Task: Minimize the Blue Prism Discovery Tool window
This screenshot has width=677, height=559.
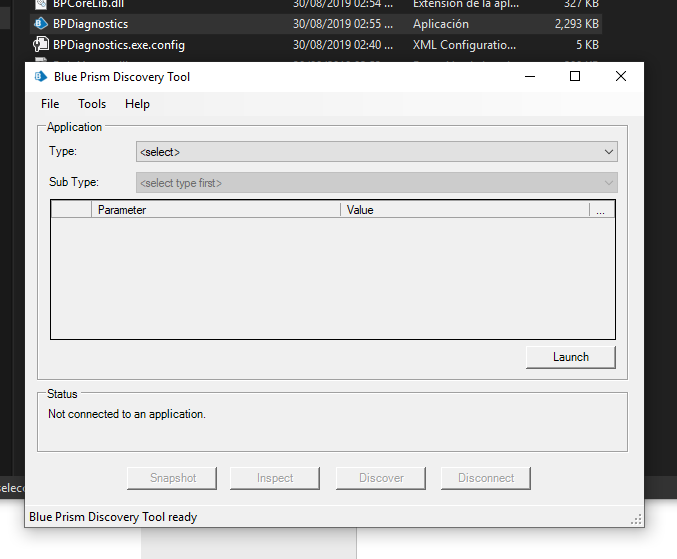Action: 530,76
